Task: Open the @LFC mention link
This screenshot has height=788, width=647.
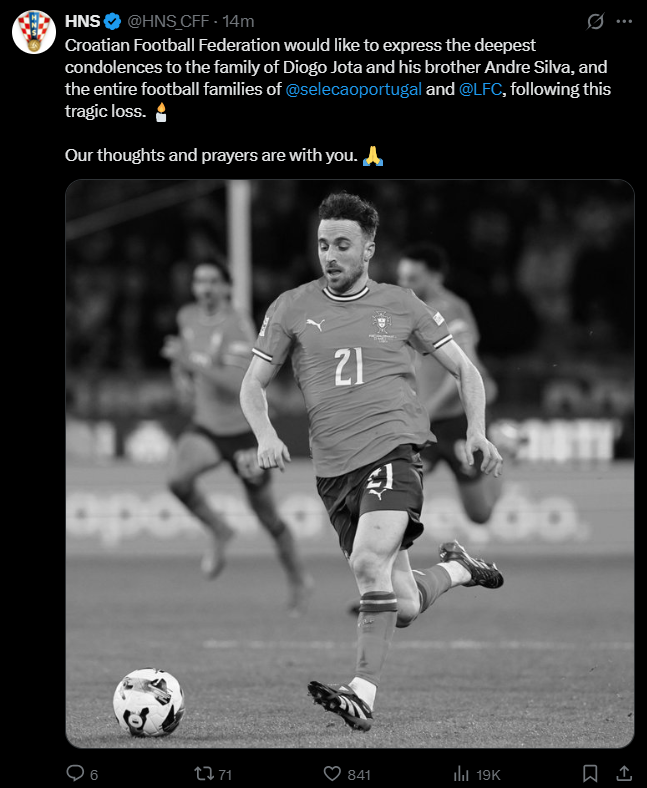Action: [480, 89]
